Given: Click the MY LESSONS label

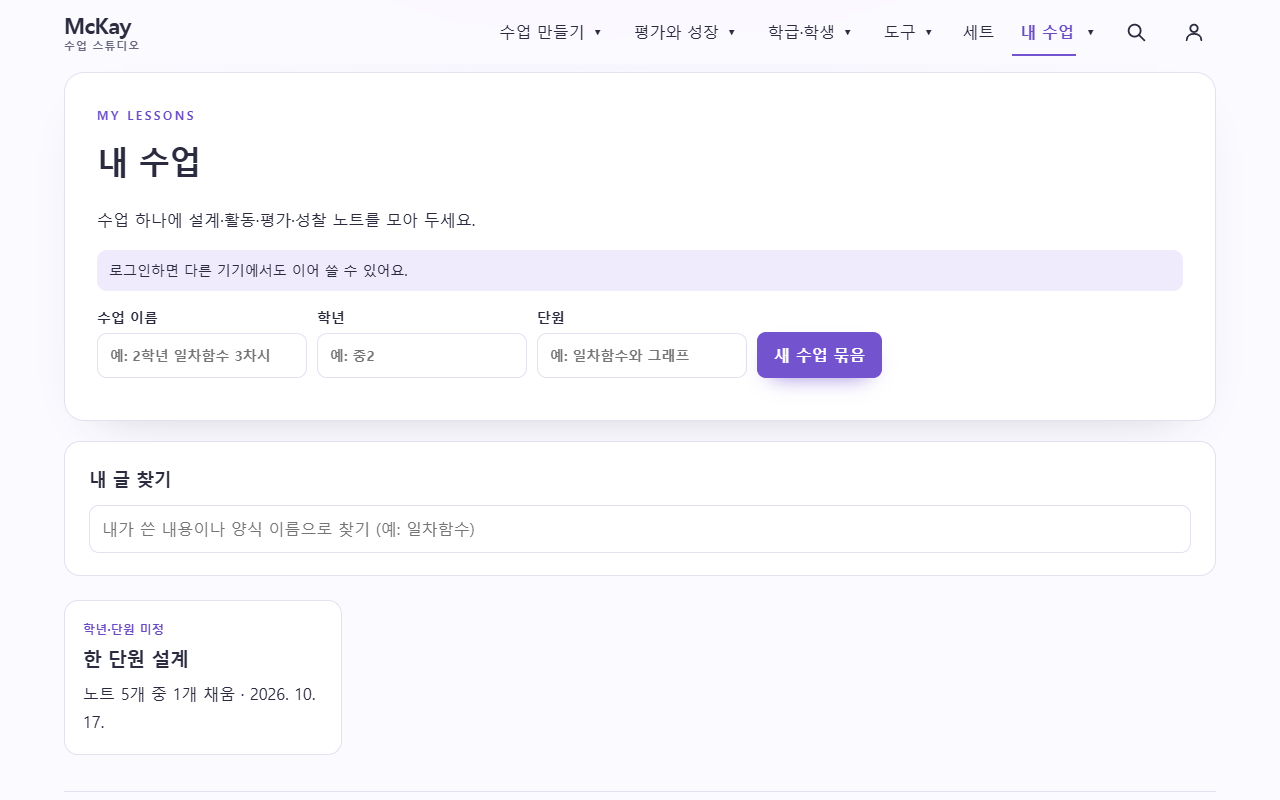Looking at the screenshot, I should (146, 116).
